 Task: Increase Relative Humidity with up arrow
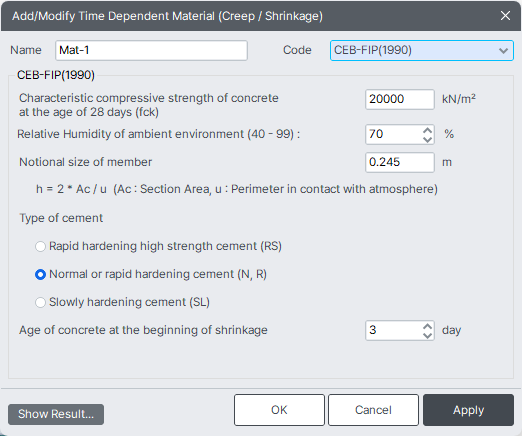click(427, 130)
